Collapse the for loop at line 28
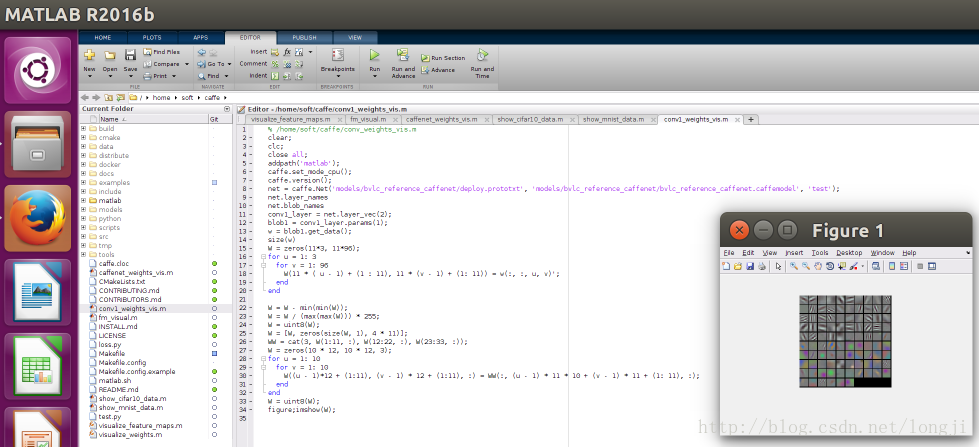The image size is (979, 447). [263, 359]
